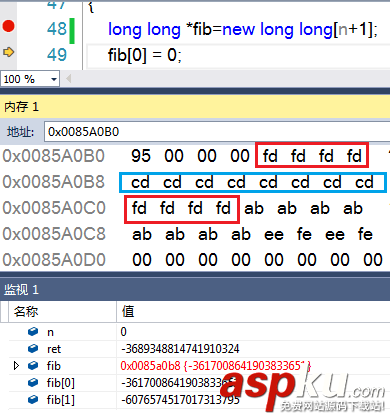Select memory address row 0x0085A0C8
This screenshot has width=390, height=418.
tap(54, 234)
